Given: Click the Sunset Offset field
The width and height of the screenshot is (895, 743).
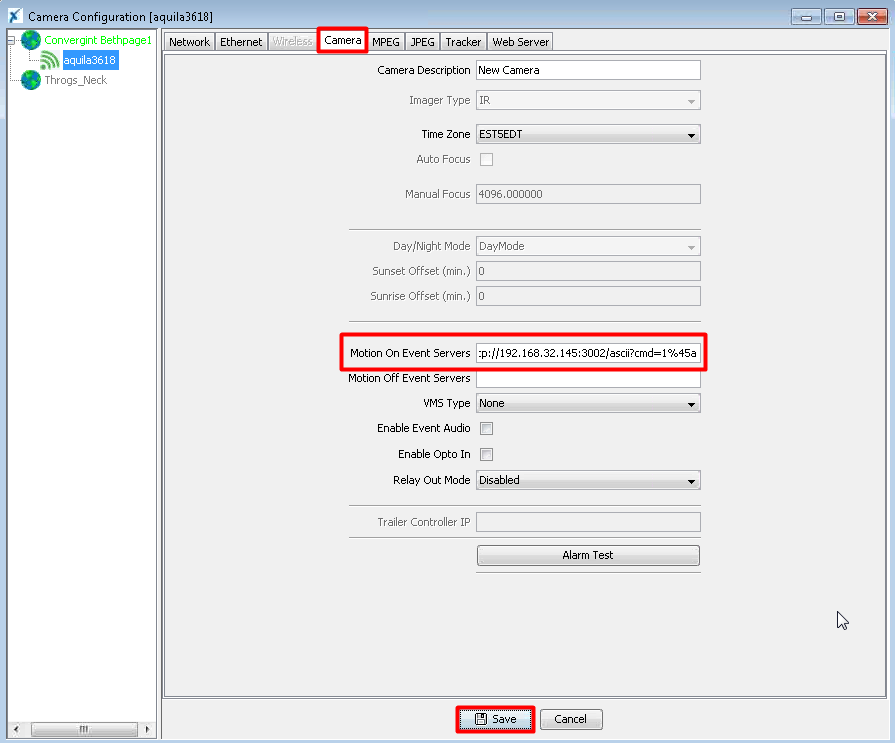Looking at the screenshot, I should [x=588, y=271].
